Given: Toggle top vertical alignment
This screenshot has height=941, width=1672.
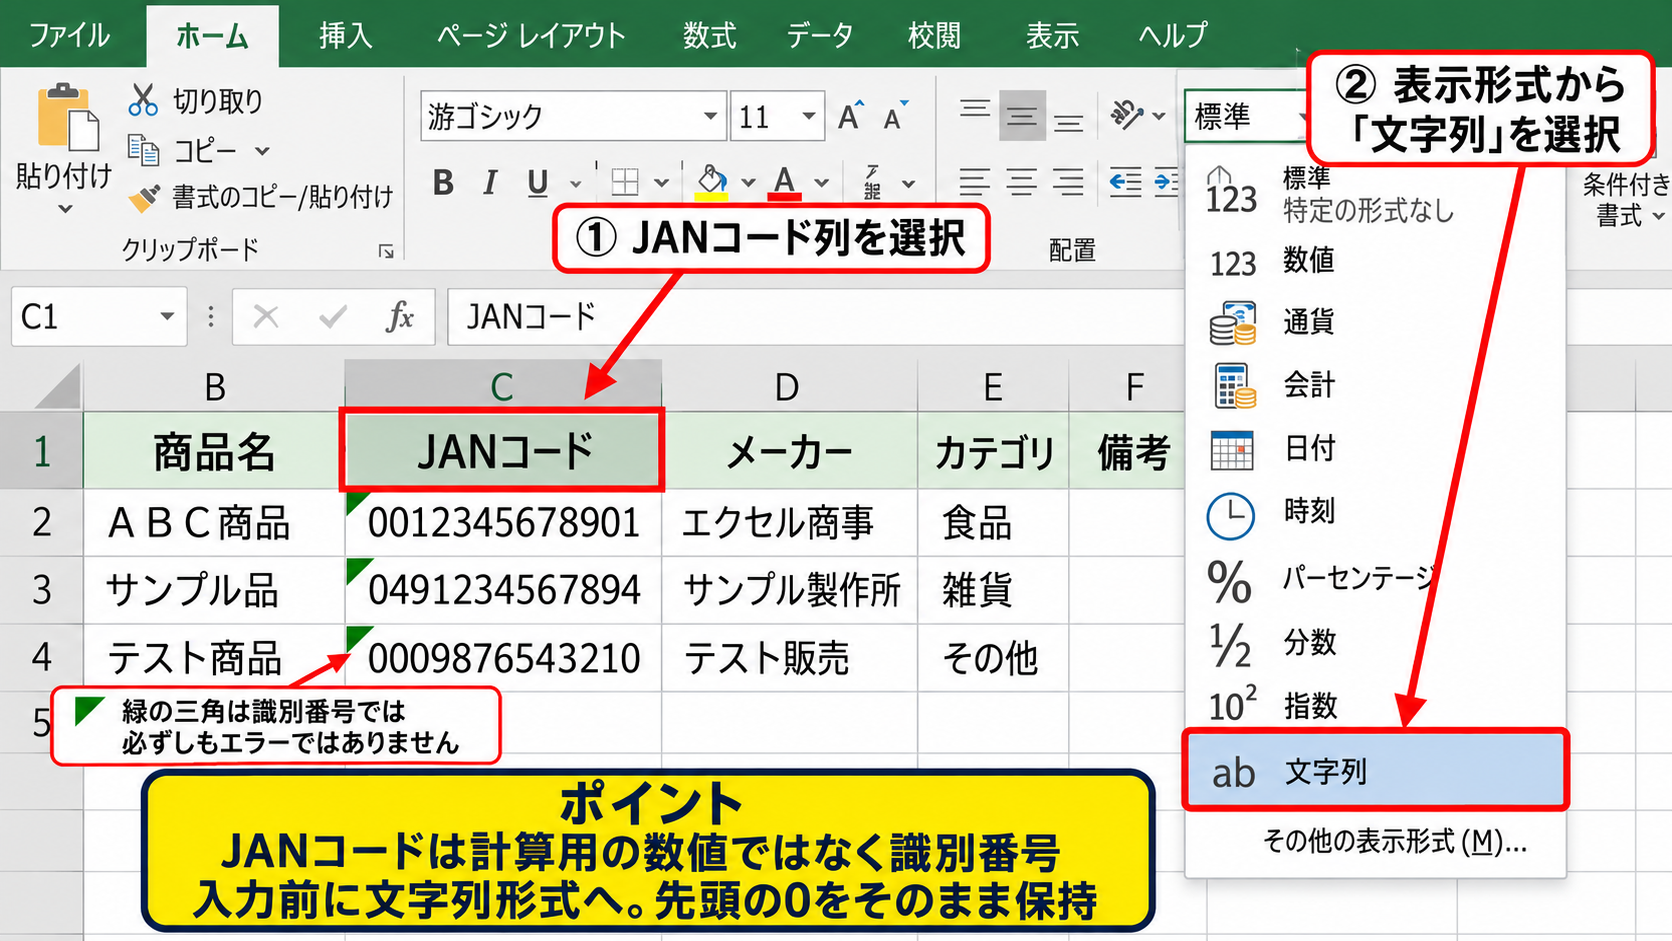Looking at the screenshot, I should [975, 109].
